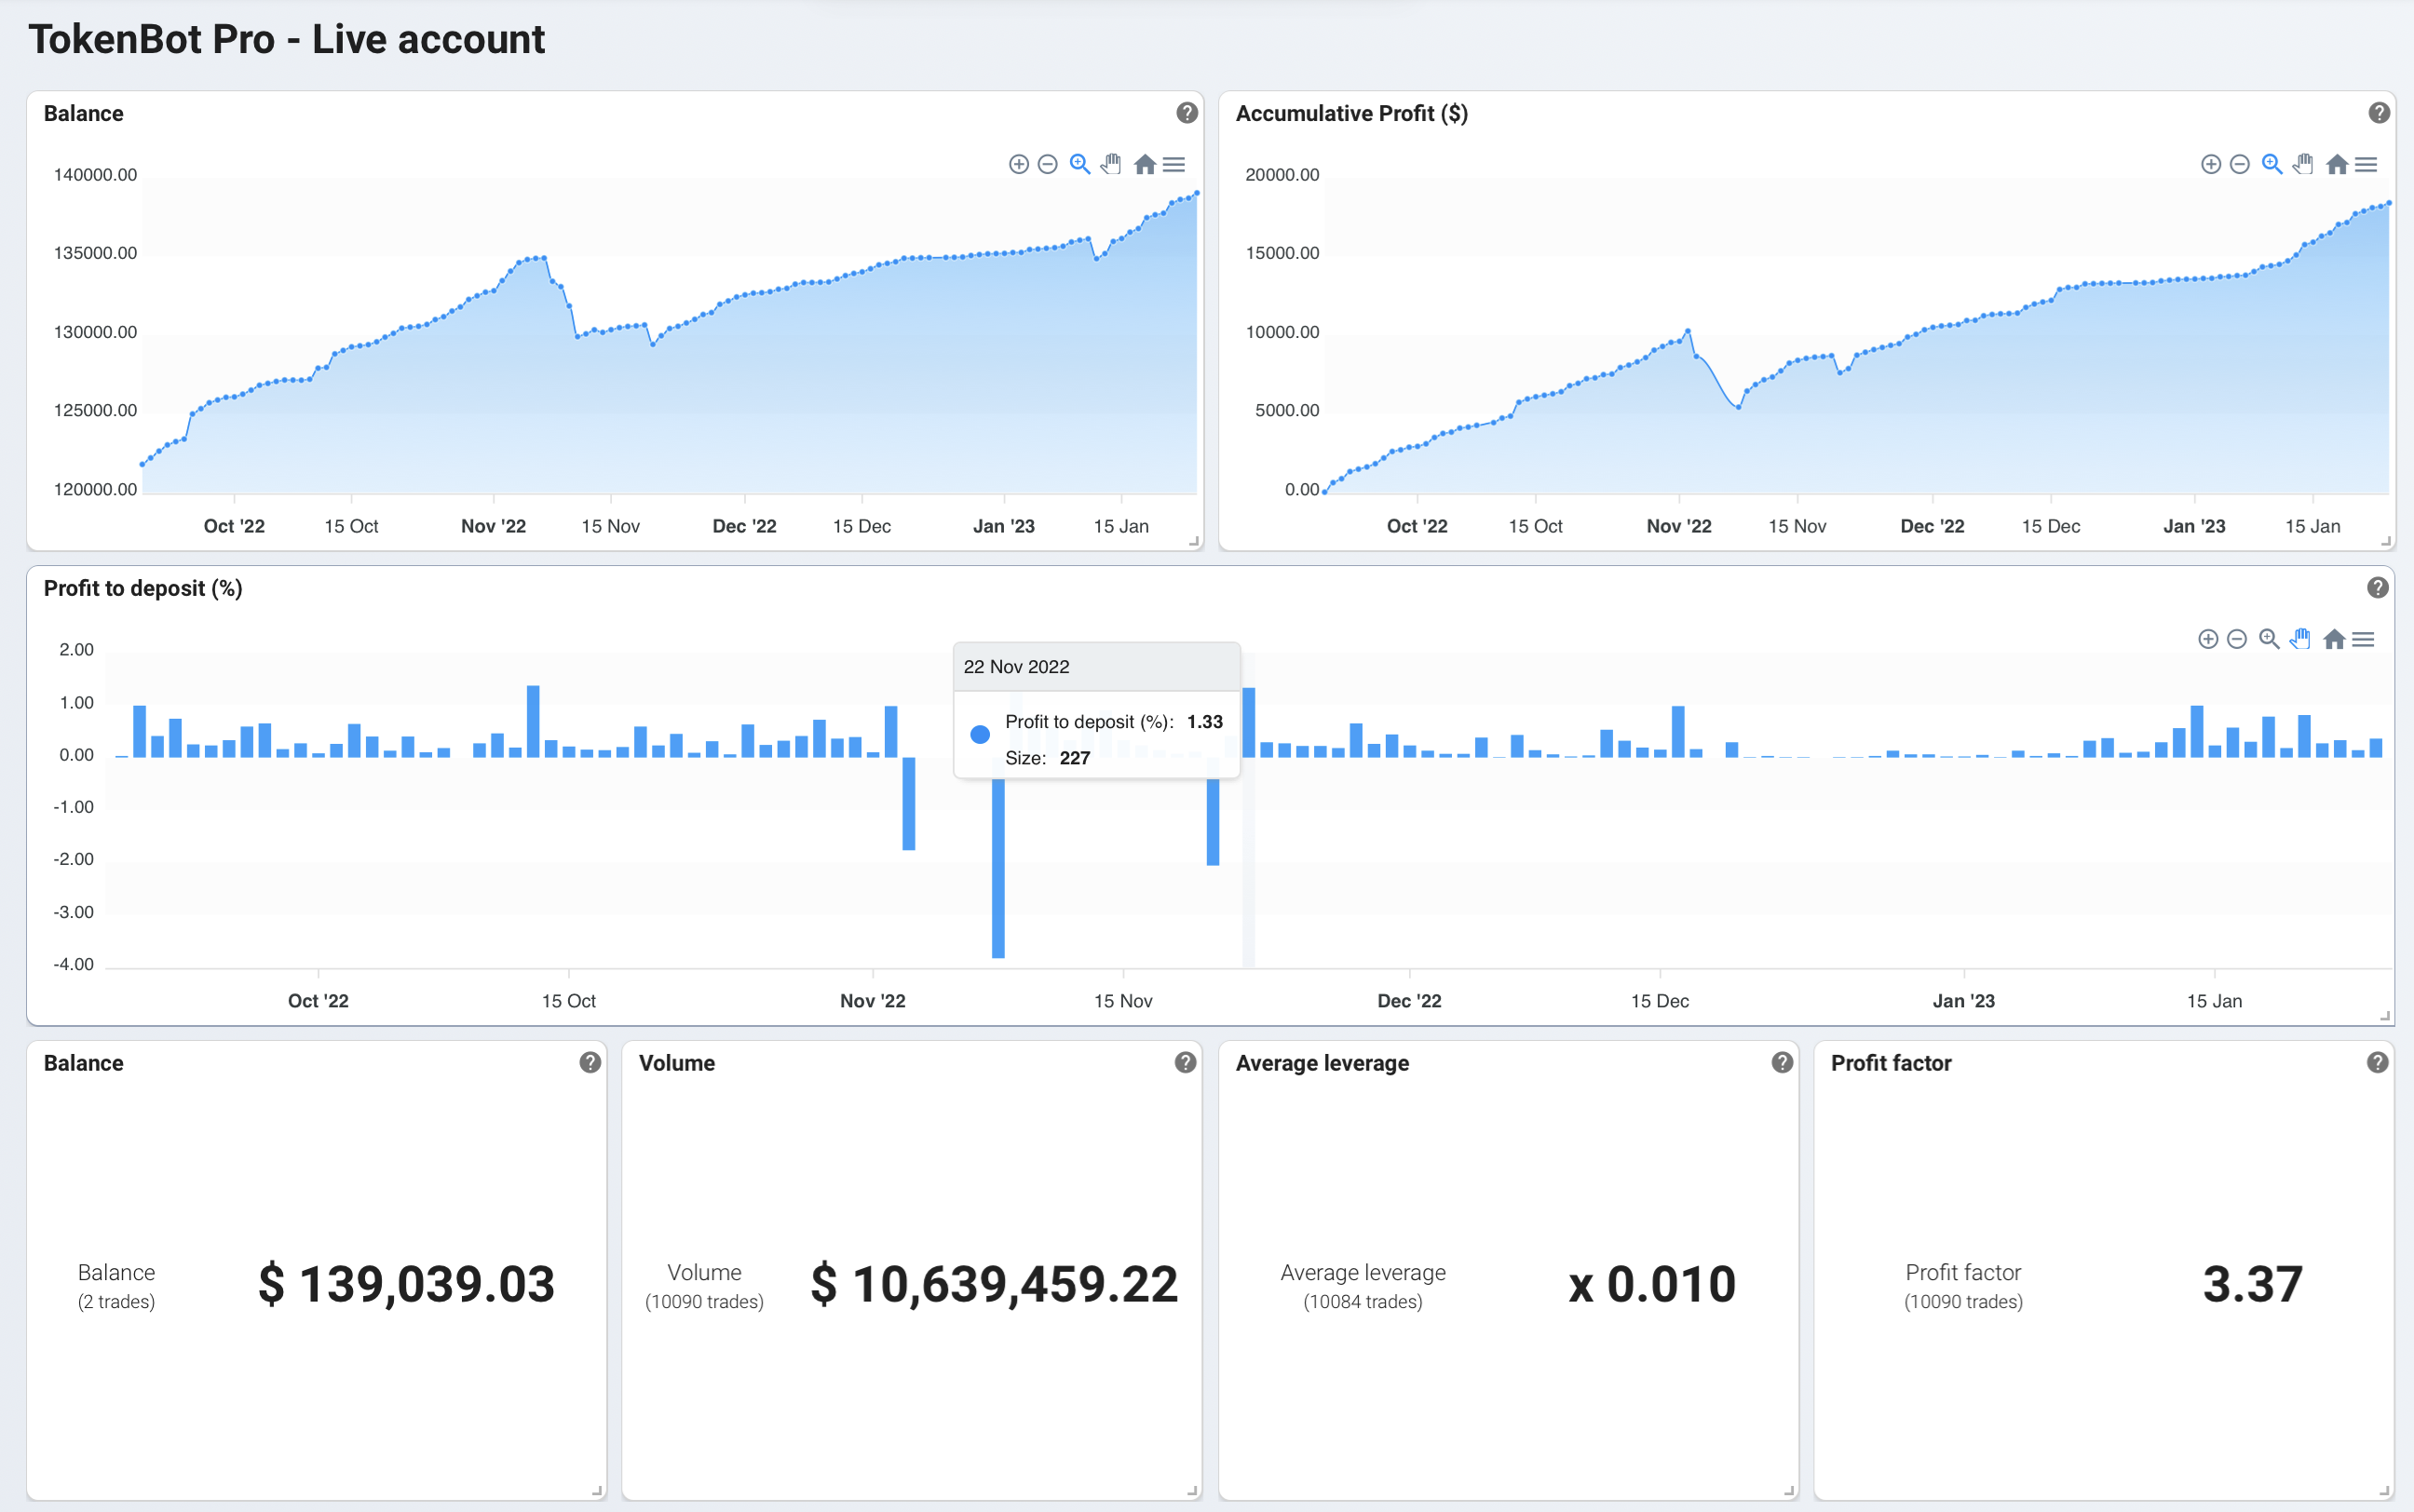Open help on the Volume stat card

(1185, 1062)
